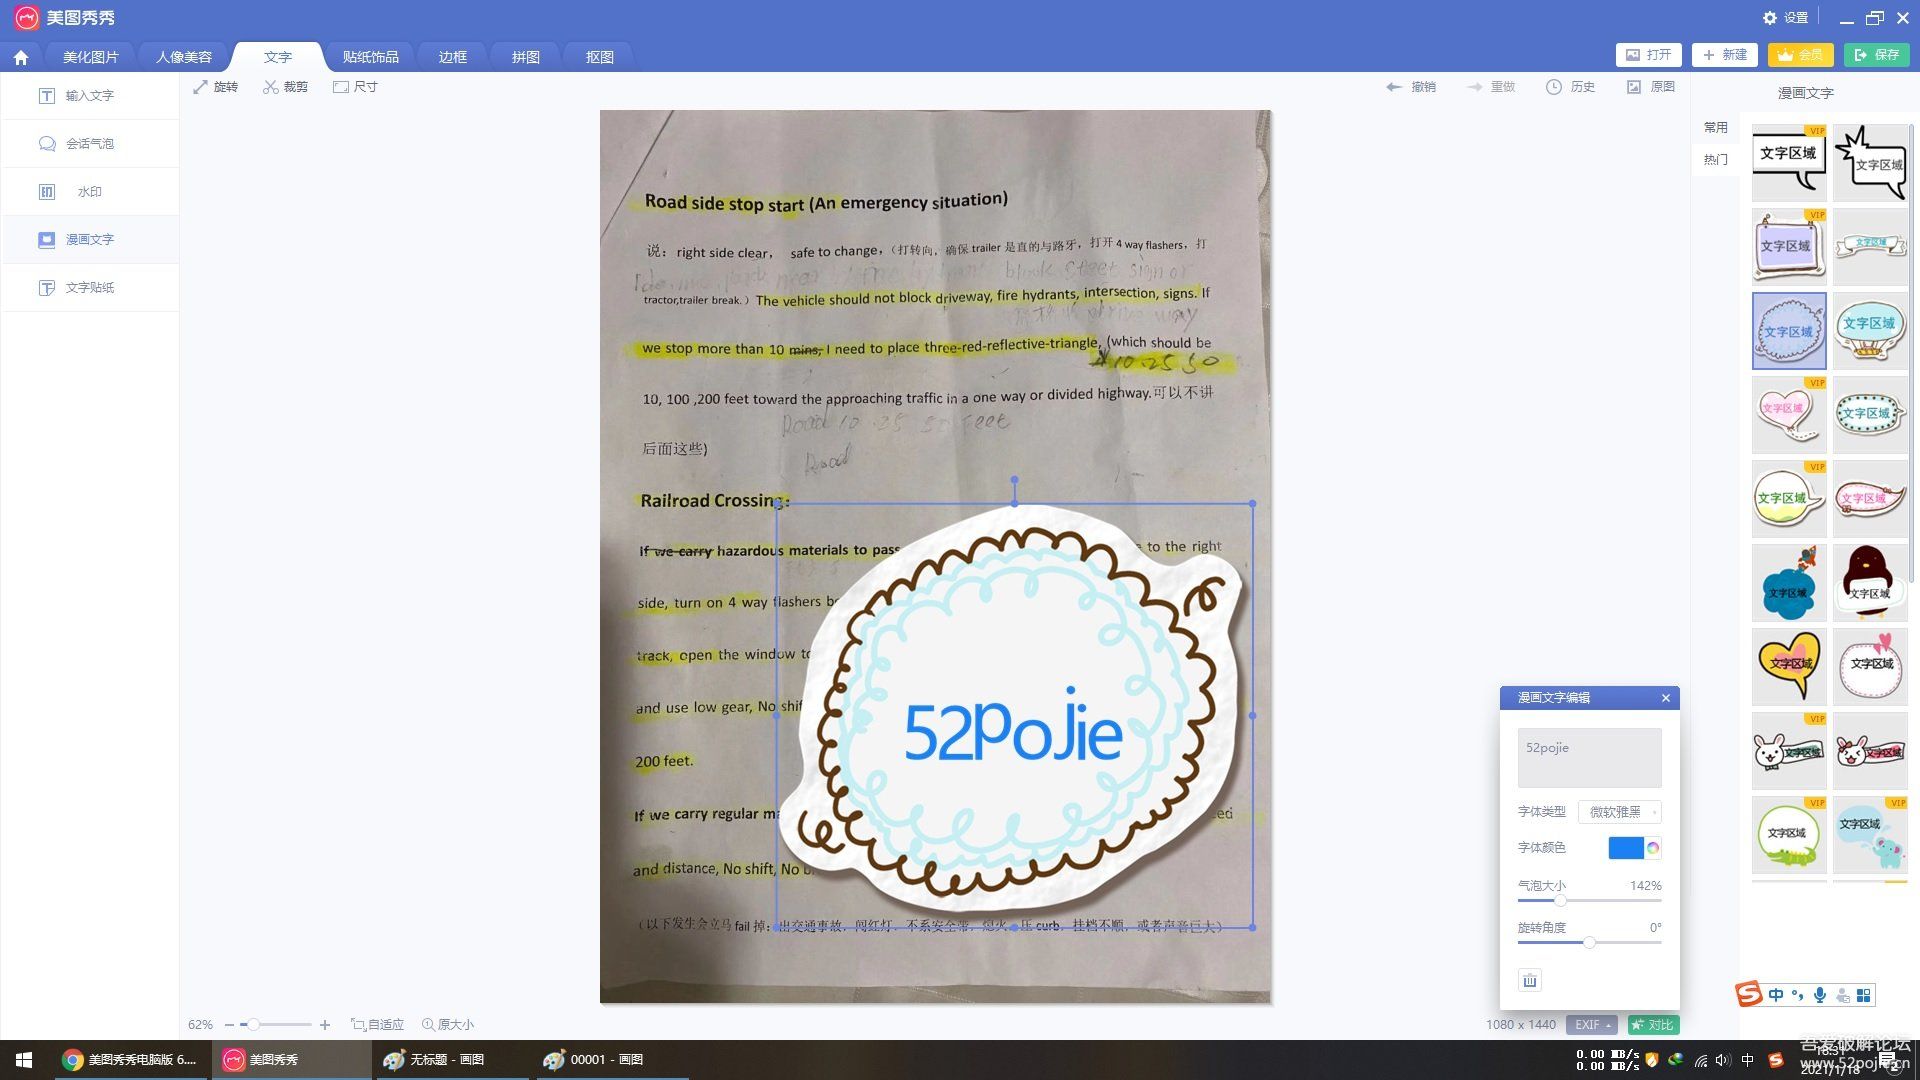Open the rainbow color picker icon
This screenshot has height=1080, width=1920.
coord(1653,848)
